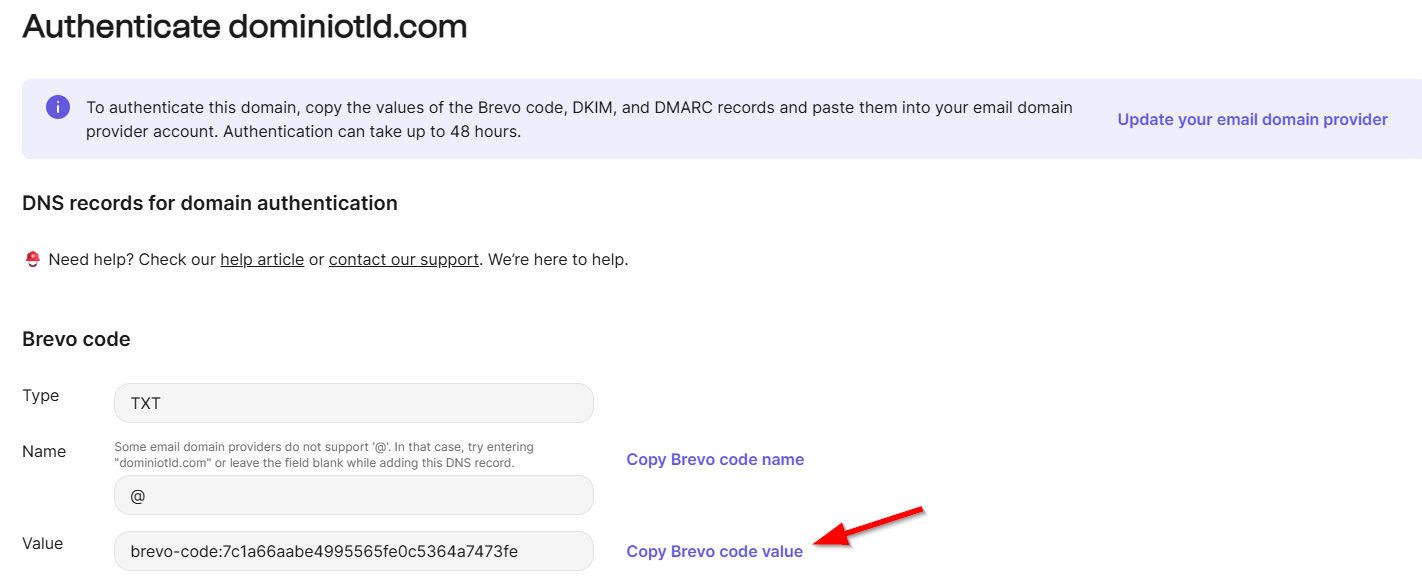The width and height of the screenshot is (1422, 586).
Task: Click the DNS records for domain authentication heading
Action: (210, 203)
